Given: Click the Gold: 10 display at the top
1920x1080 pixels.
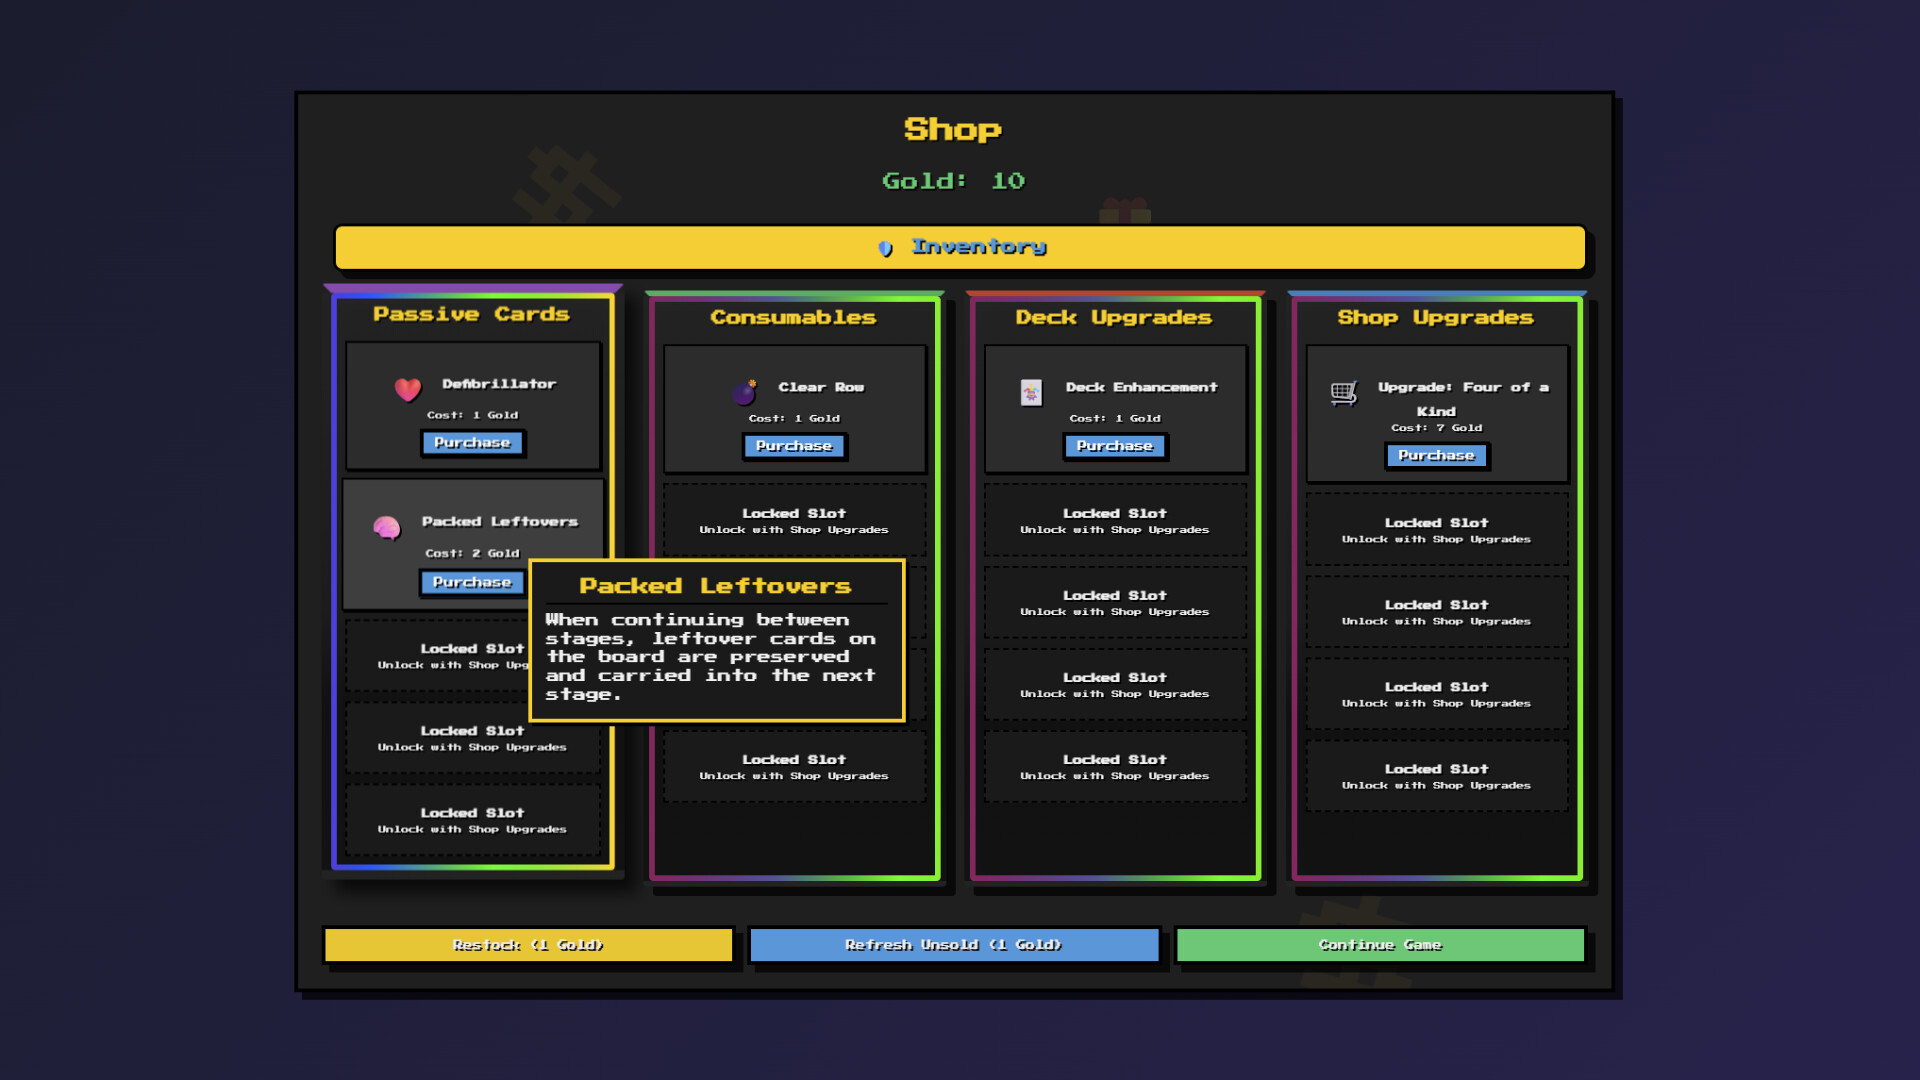Looking at the screenshot, I should (x=953, y=181).
